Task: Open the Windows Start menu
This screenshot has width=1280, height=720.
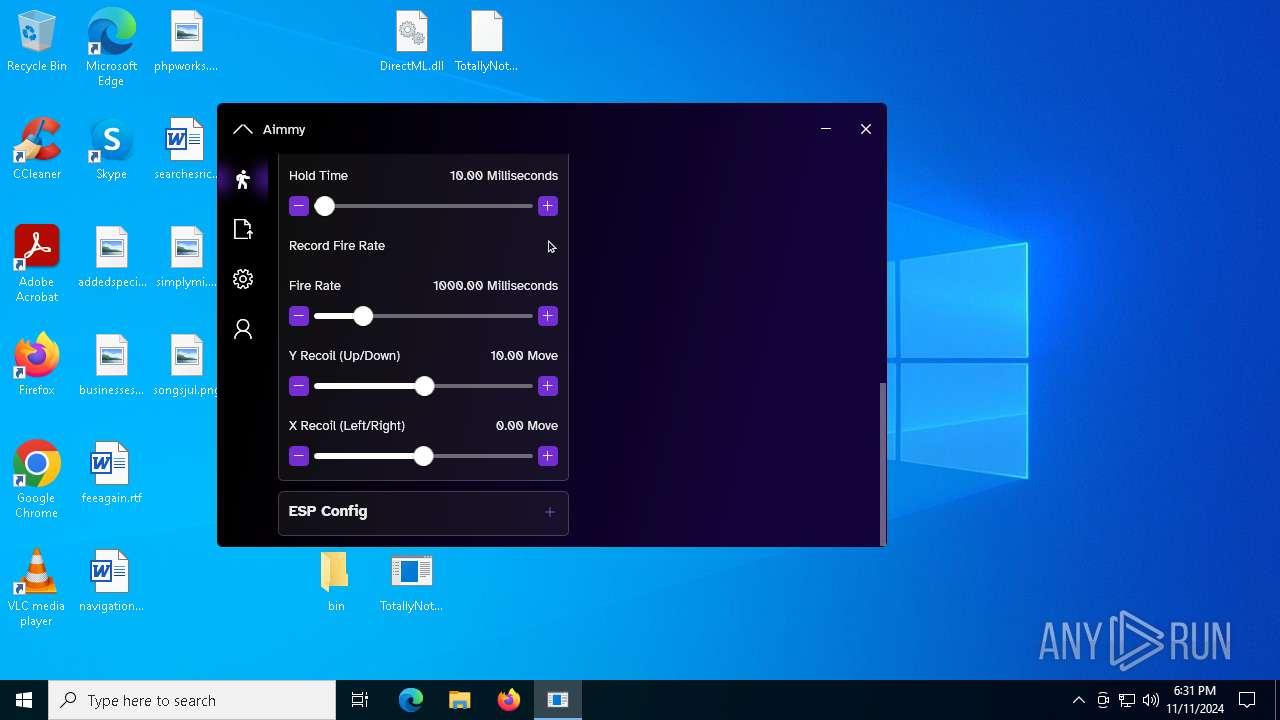Action: pyautogui.click(x=24, y=700)
